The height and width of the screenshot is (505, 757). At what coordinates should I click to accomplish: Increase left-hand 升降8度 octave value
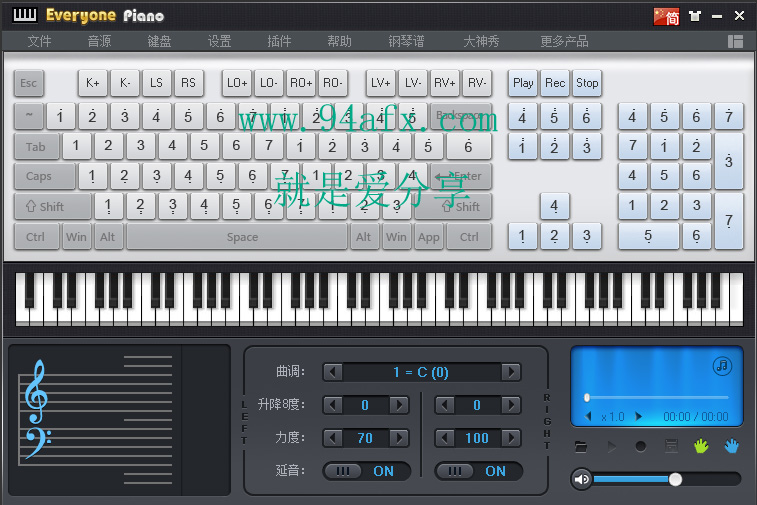399,405
